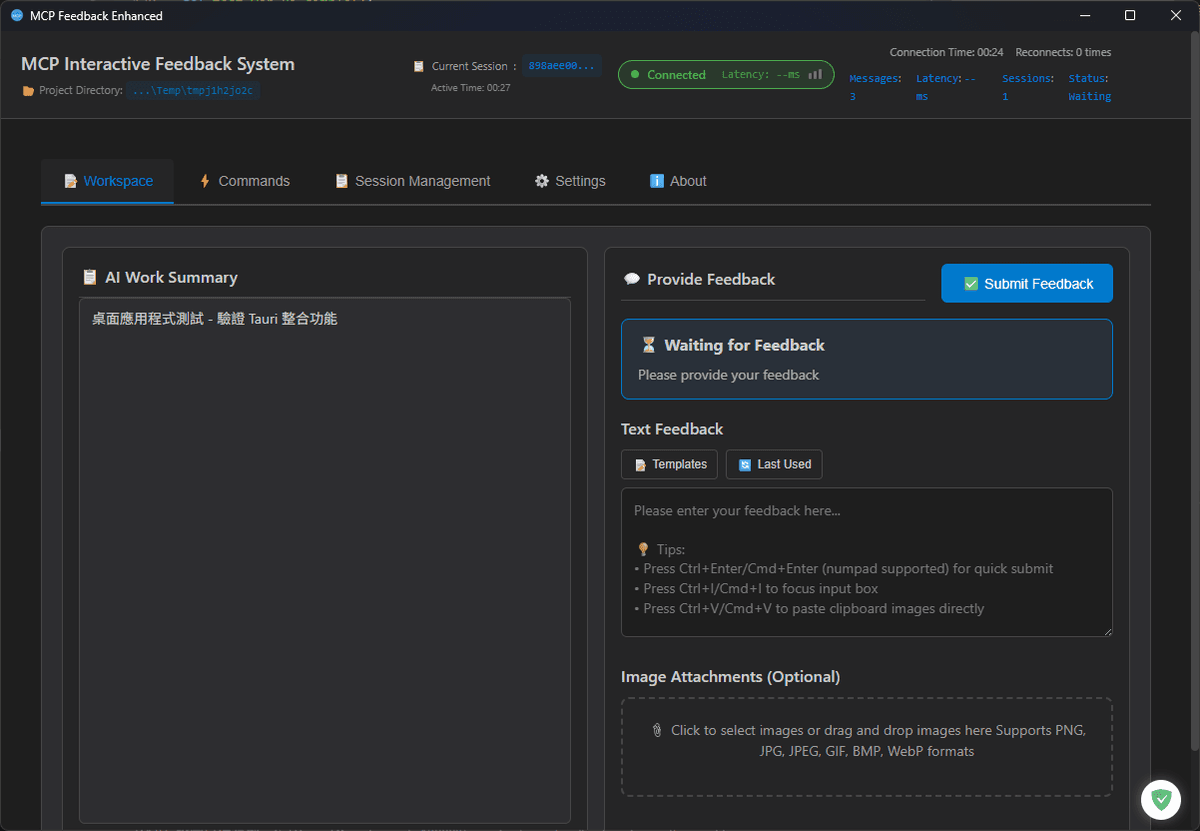The image size is (1200, 831).
Task: Click the Connected status indicator
Action: [726, 74]
